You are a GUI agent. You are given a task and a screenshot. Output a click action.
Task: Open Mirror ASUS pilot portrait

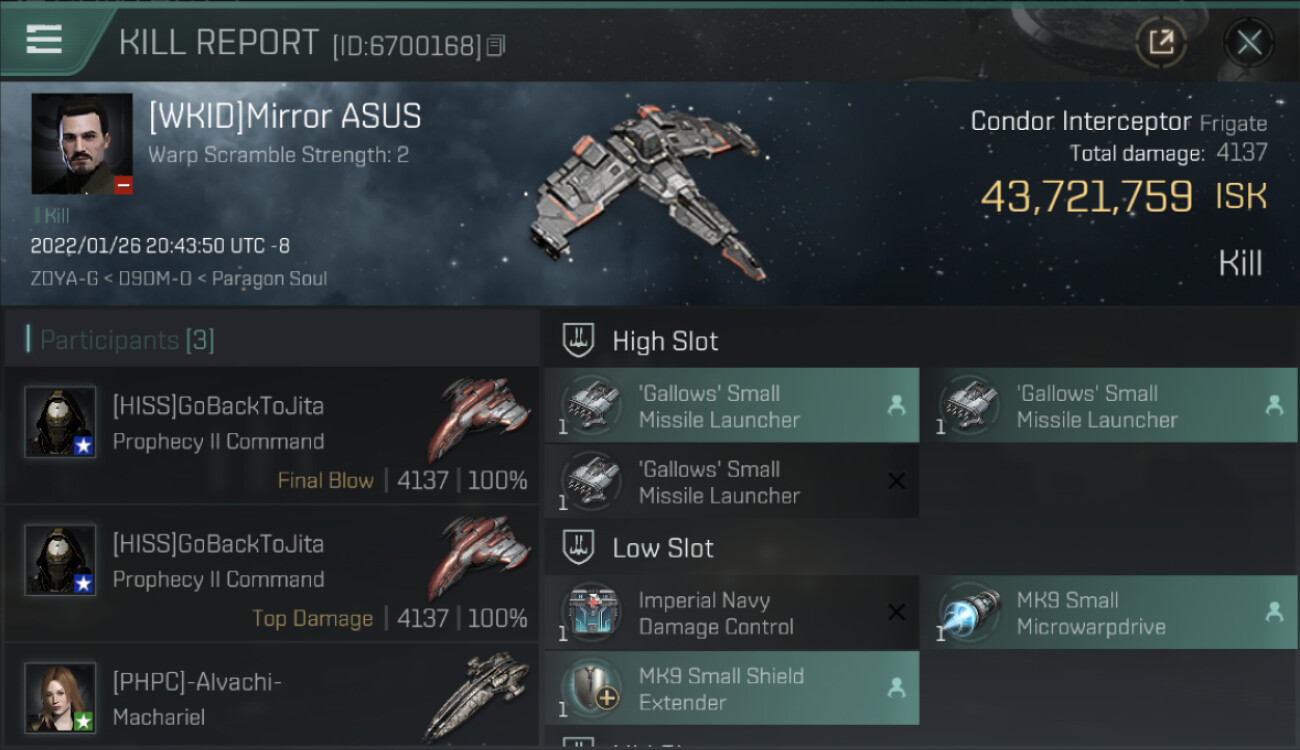click(82, 144)
